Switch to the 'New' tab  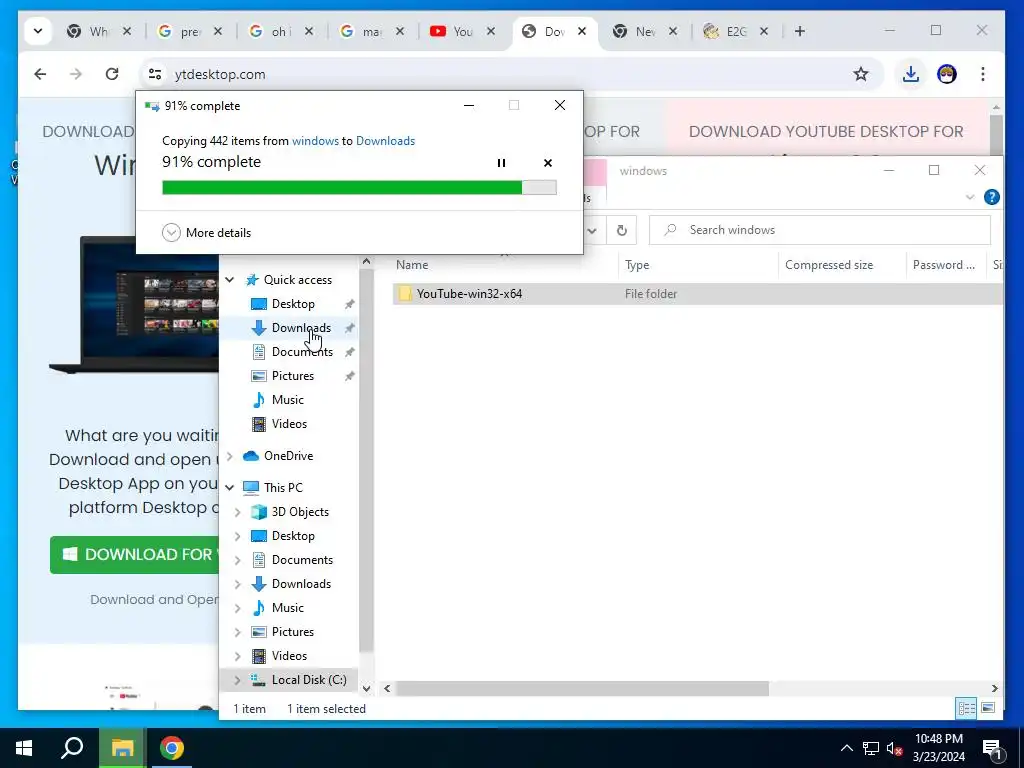pos(637,31)
